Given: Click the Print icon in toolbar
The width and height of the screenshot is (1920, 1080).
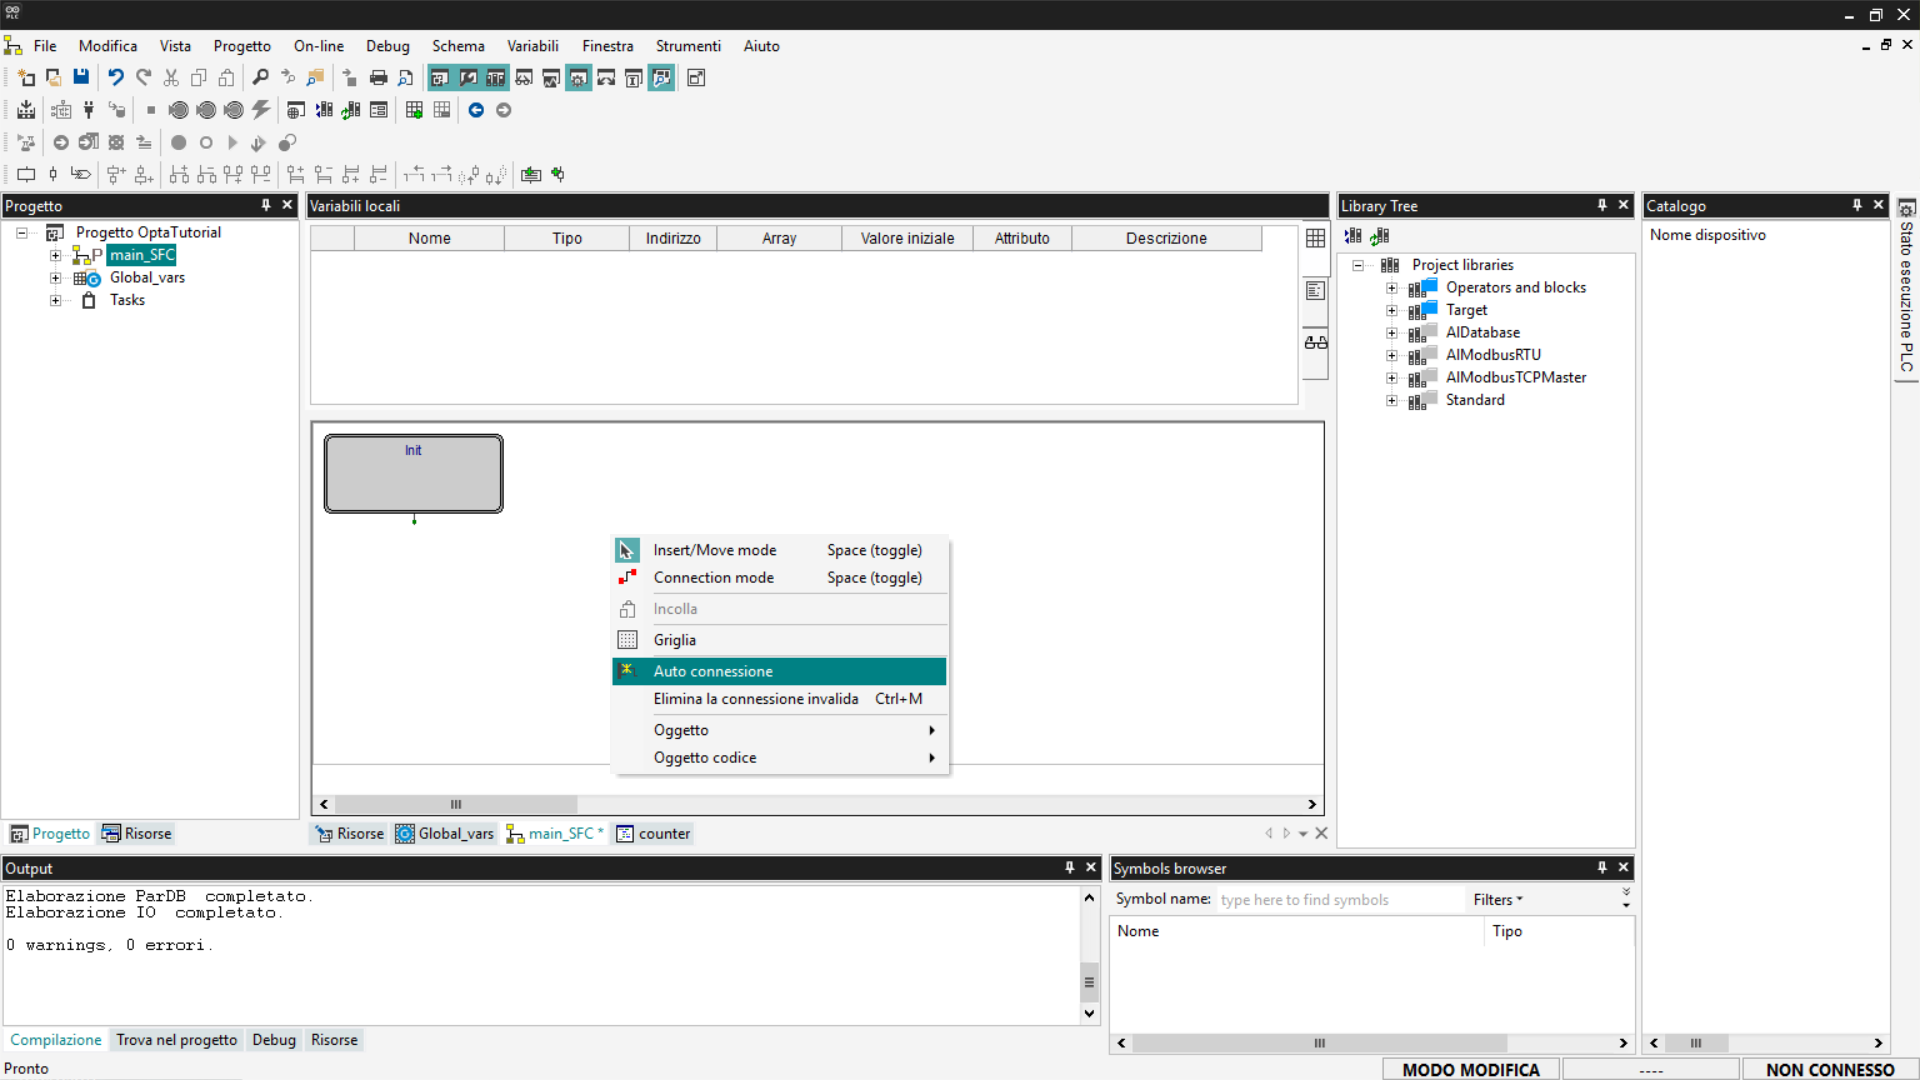Looking at the screenshot, I should point(378,78).
